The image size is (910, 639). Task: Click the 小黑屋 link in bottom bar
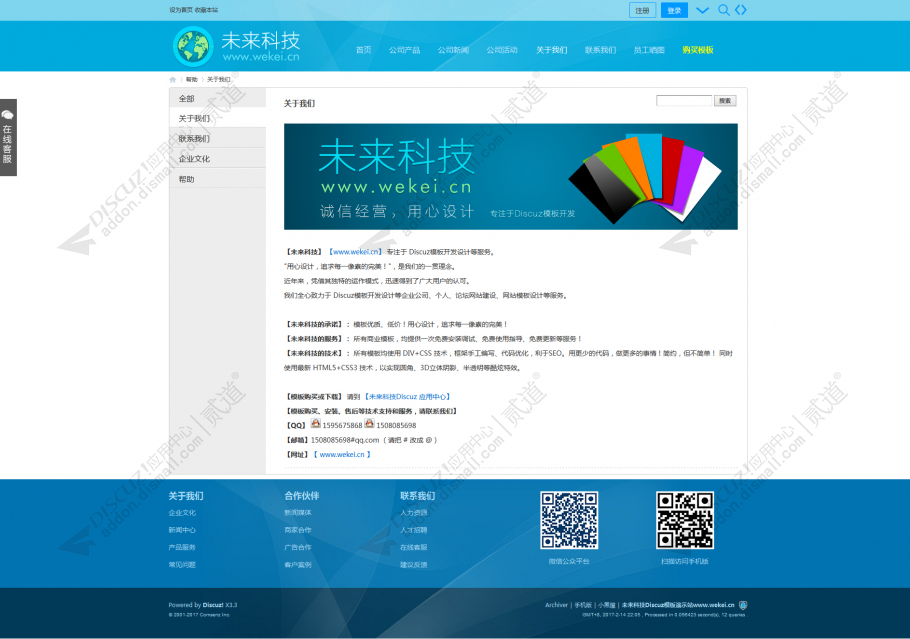pyautogui.click(x=606, y=605)
